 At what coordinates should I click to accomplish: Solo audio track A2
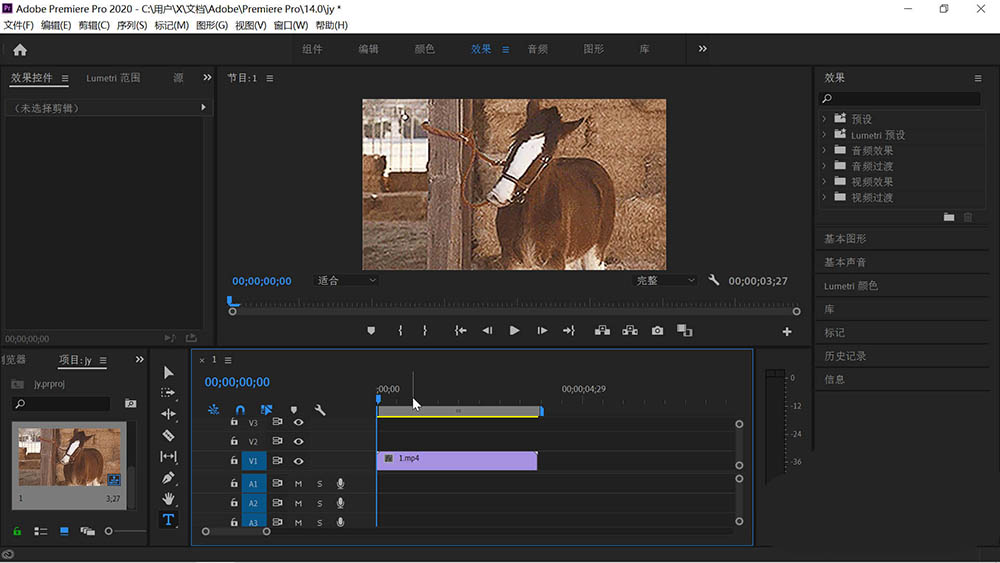[320, 503]
